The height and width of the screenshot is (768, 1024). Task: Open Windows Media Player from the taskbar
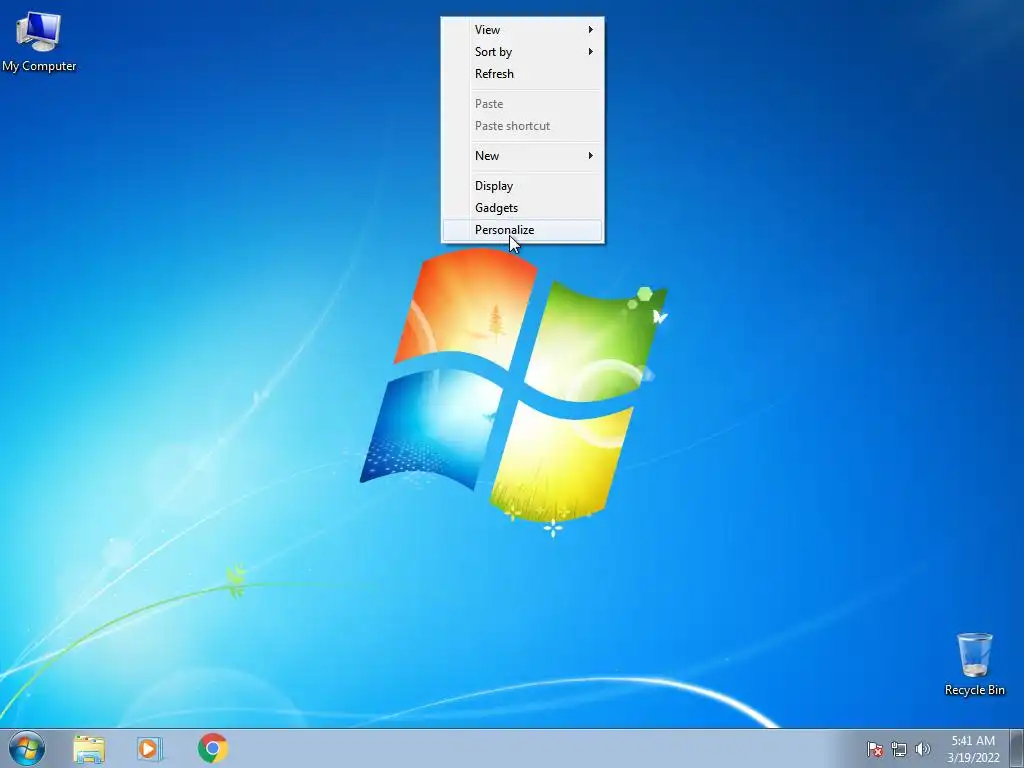pyautogui.click(x=150, y=748)
